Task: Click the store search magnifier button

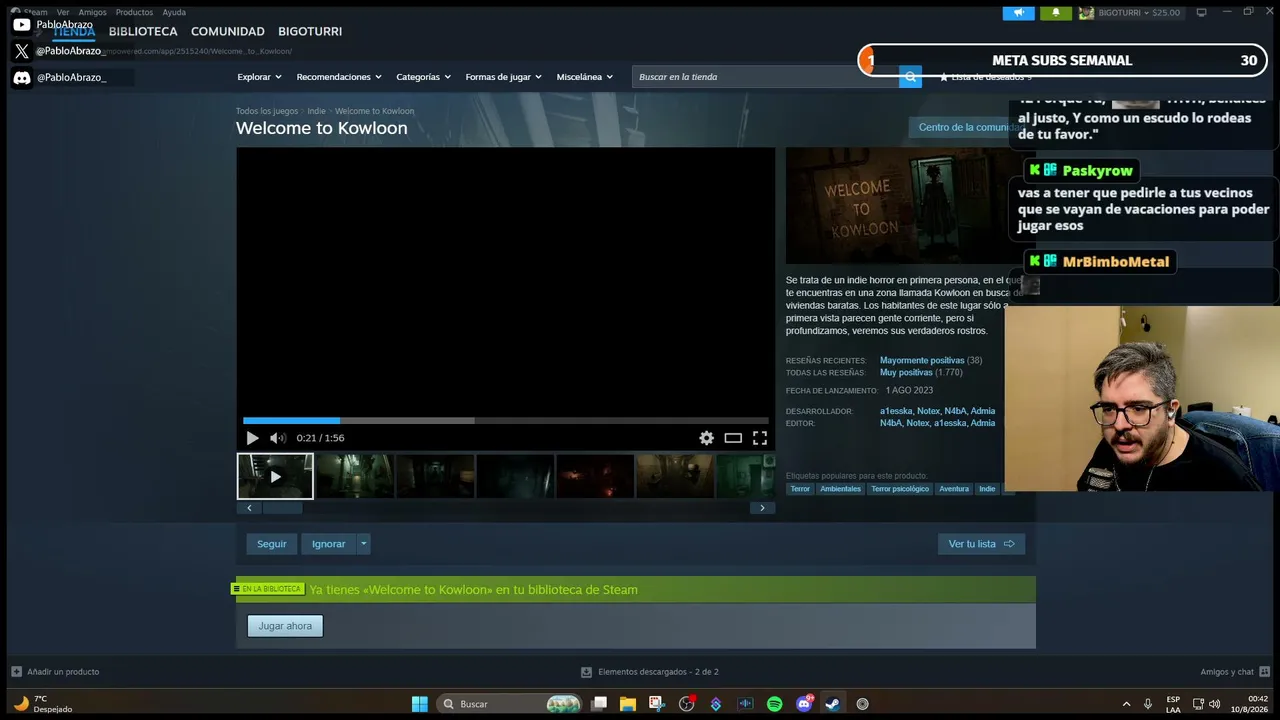Action: click(x=910, y=77)
